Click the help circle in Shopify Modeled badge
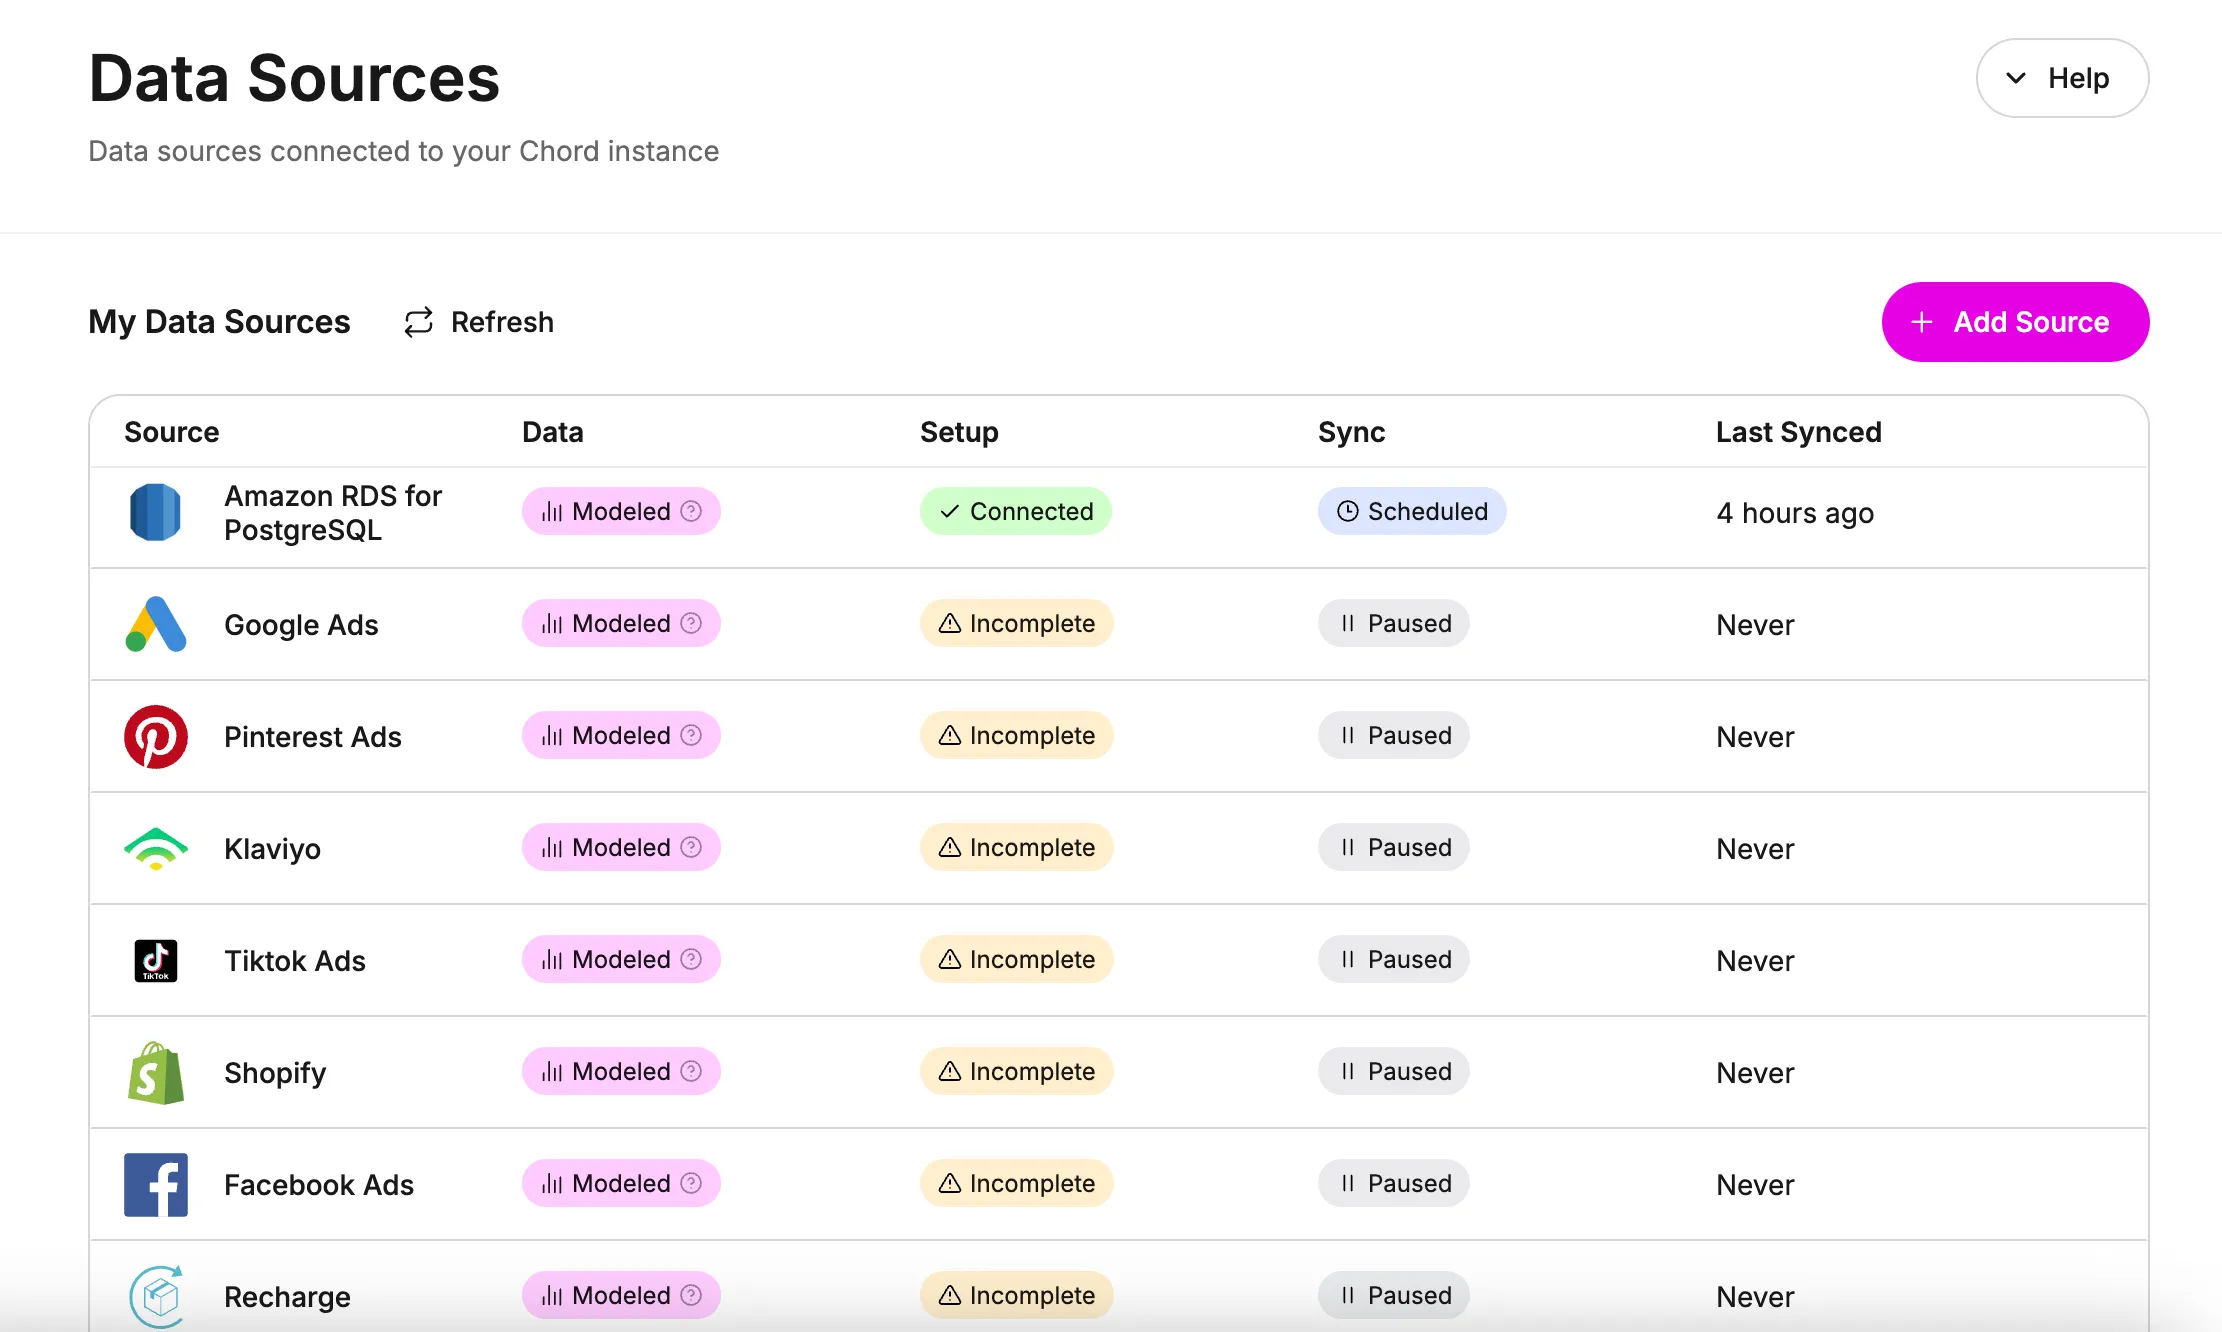The height and width of the screenshot is (1332, 2222). click(691, 1071)
